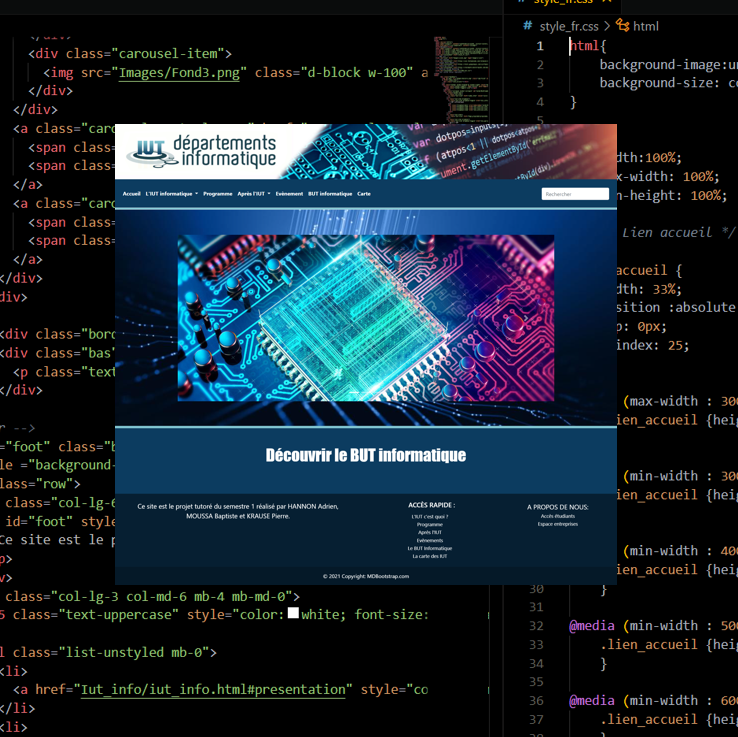
Task: Click the html symbol icon in breadcrumb
Action: tap(623, 25)
